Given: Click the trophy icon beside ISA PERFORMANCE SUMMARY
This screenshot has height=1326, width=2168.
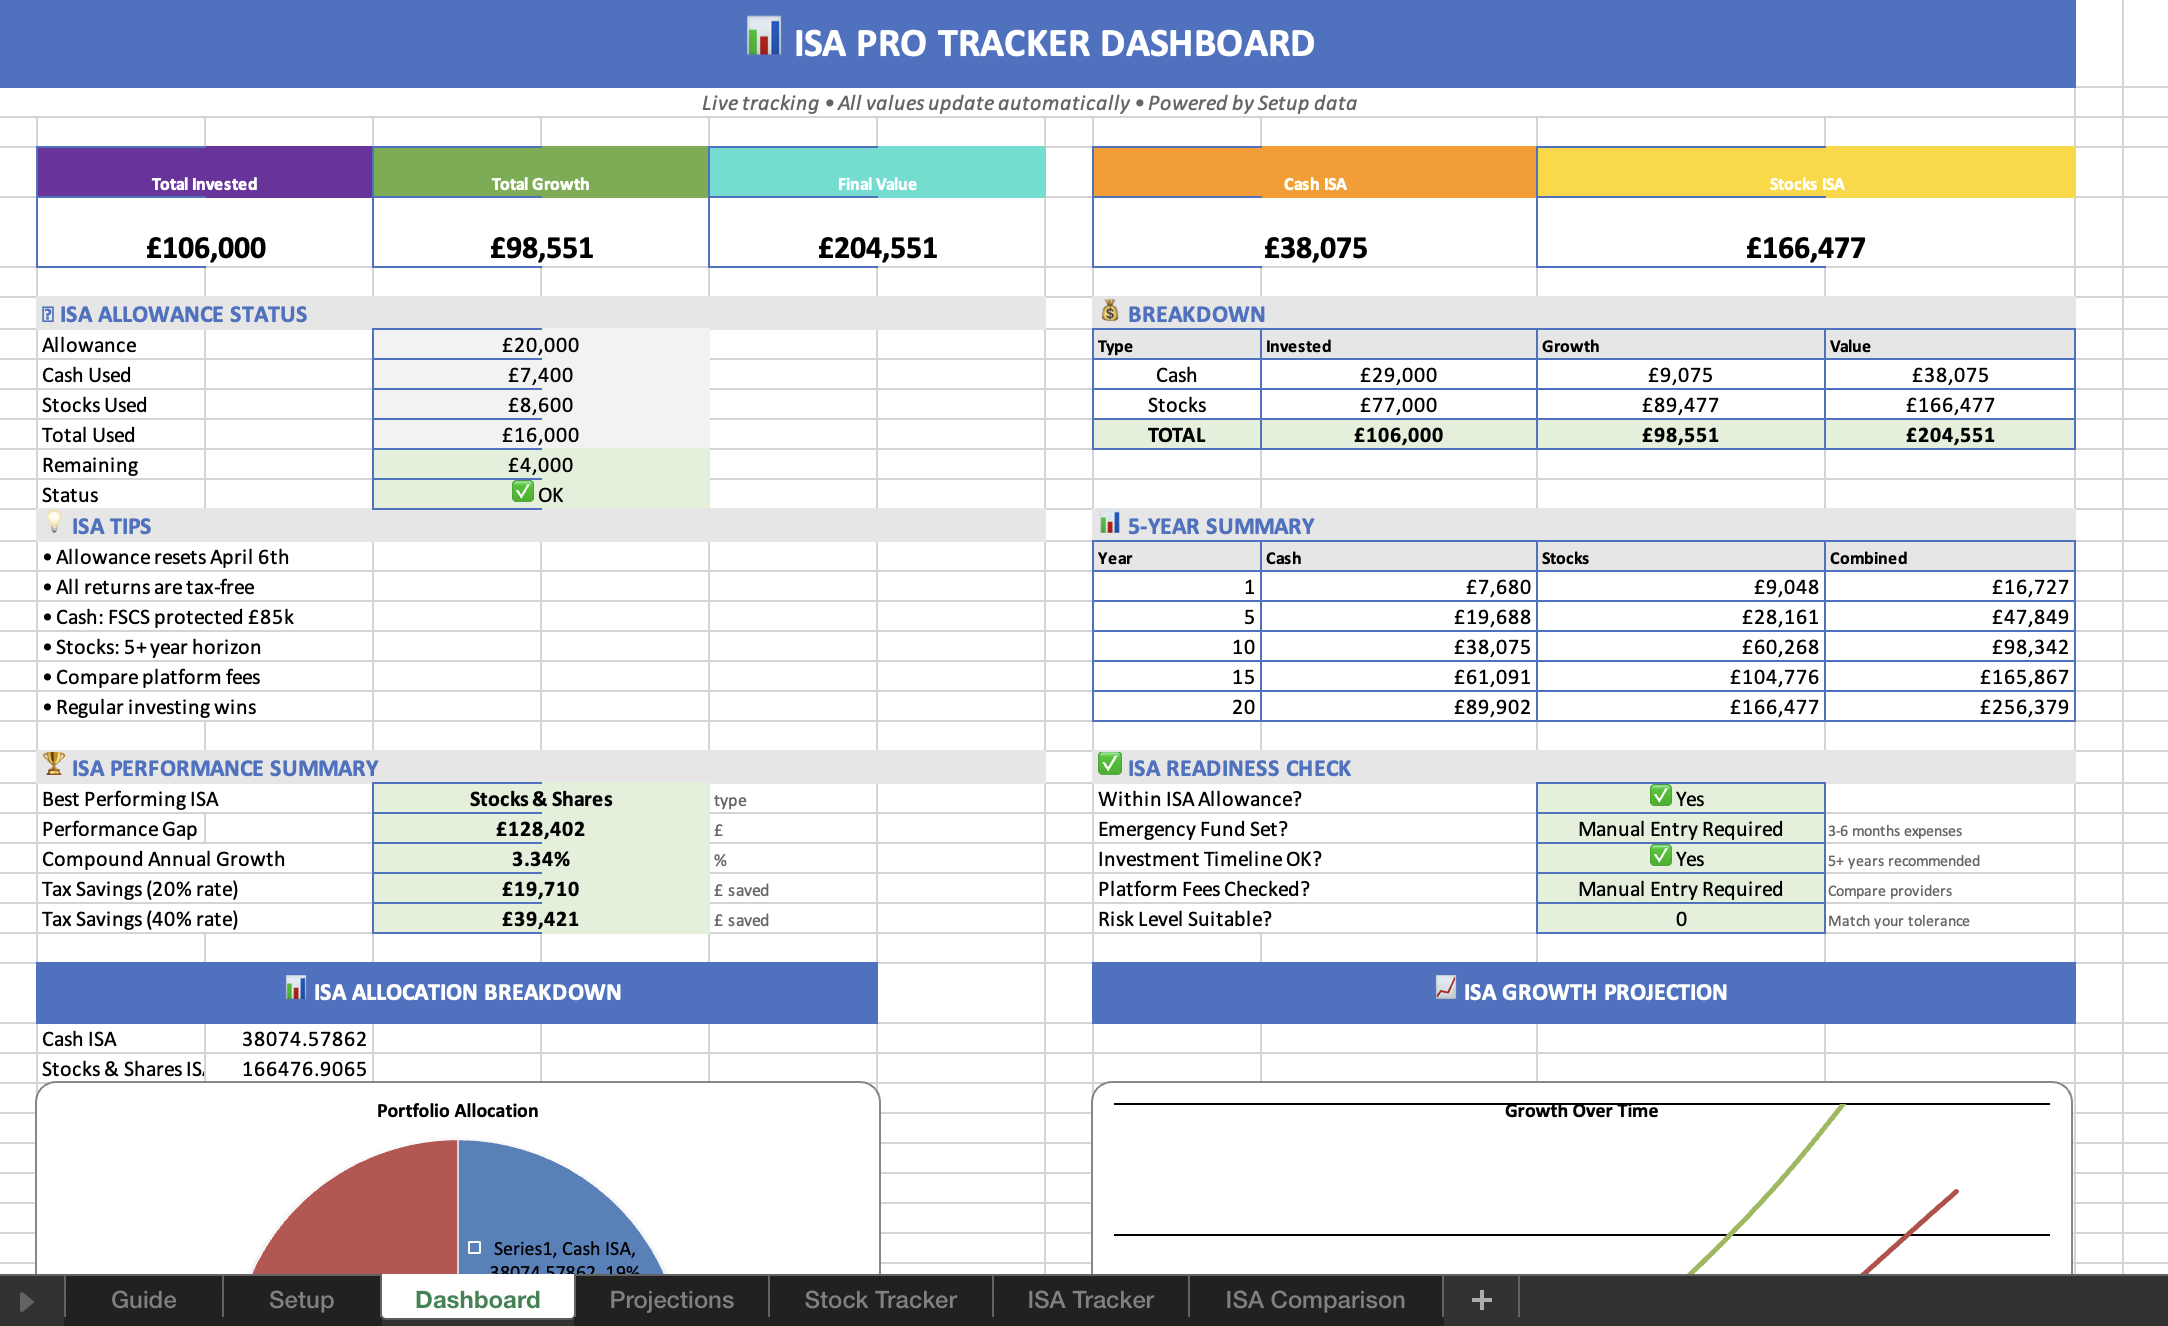Looking at the screenshot, I should (x=52, y=767).
